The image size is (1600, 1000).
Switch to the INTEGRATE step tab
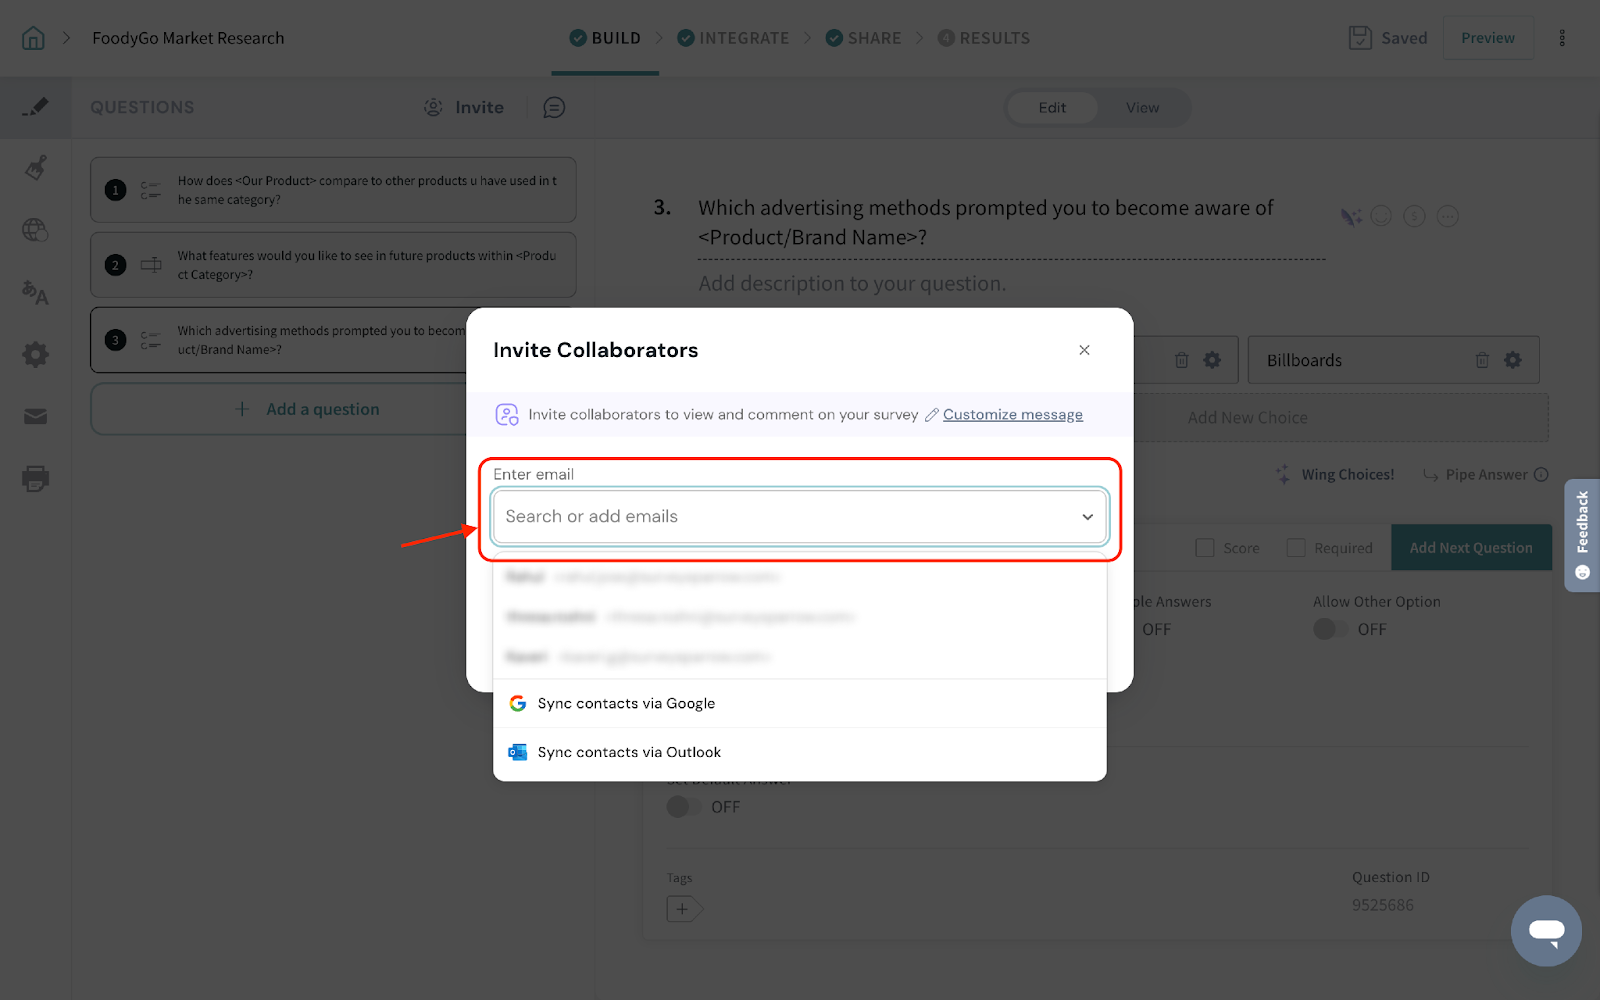[x=733, y=38]
